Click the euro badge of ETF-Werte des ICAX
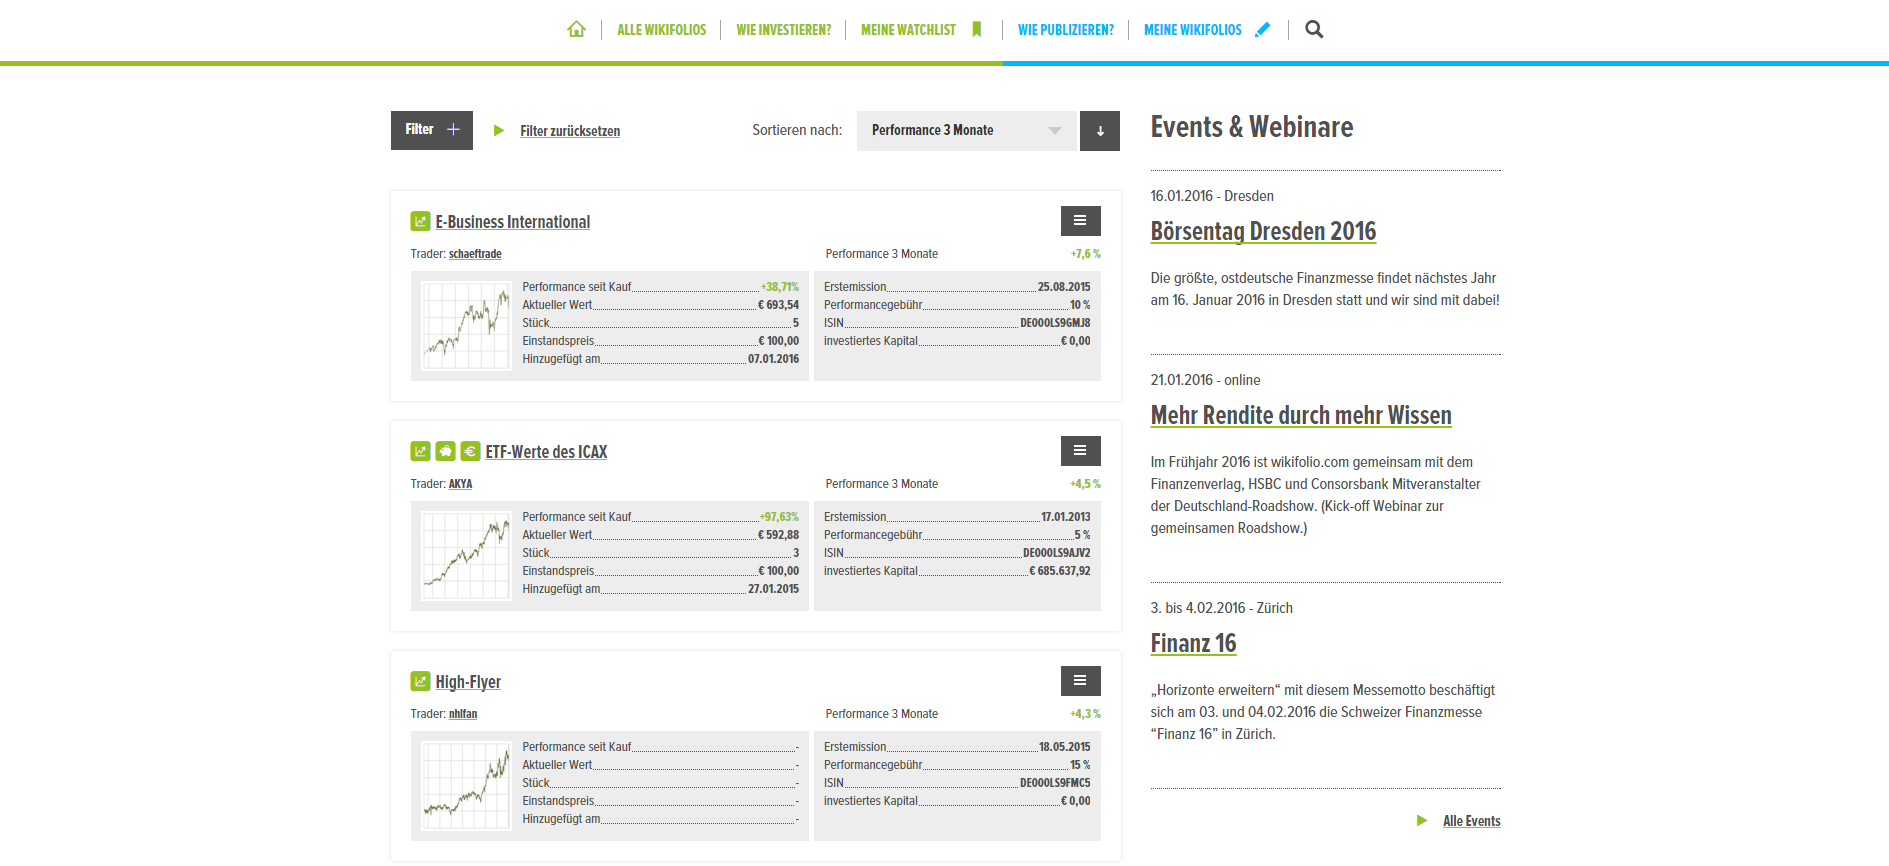Screen dimensions: 1889x866 pyautogui.click(x=470, y=451)
